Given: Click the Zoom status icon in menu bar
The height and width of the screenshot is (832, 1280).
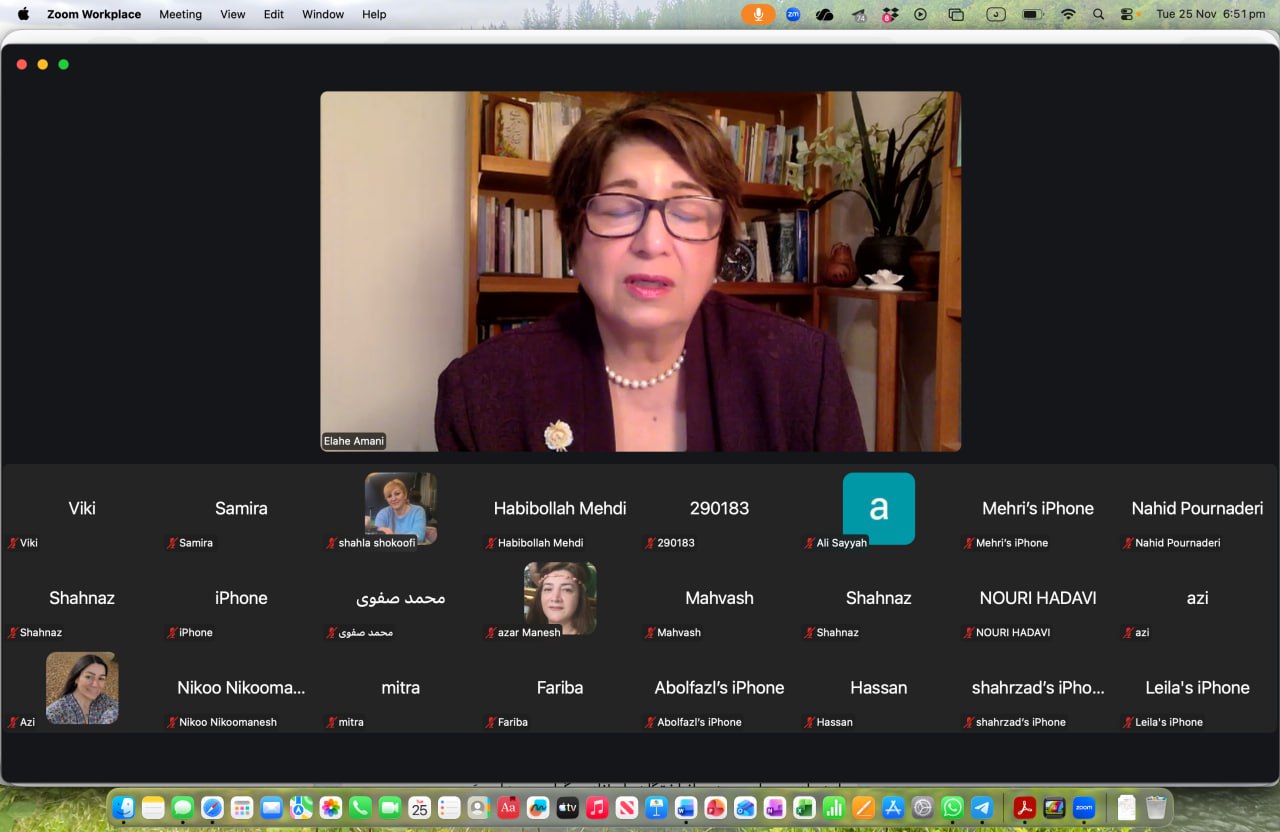Looking at the screenshot, I should click(x=792, y=14).
